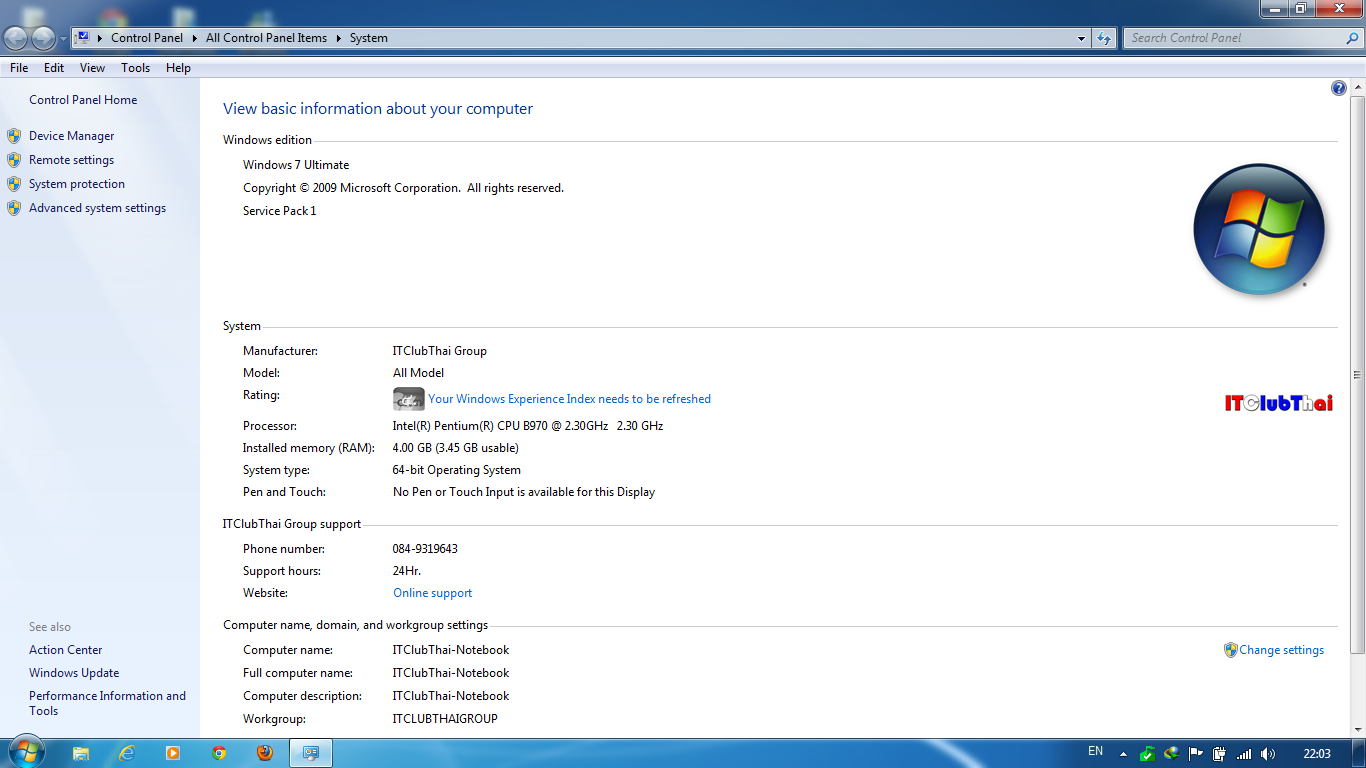Click the Windows 7 Ultimate edition text

(296, 165)
